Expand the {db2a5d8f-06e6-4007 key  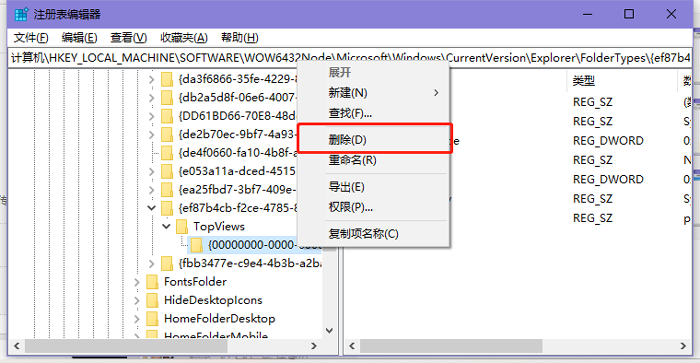click(x=152, y=98)
